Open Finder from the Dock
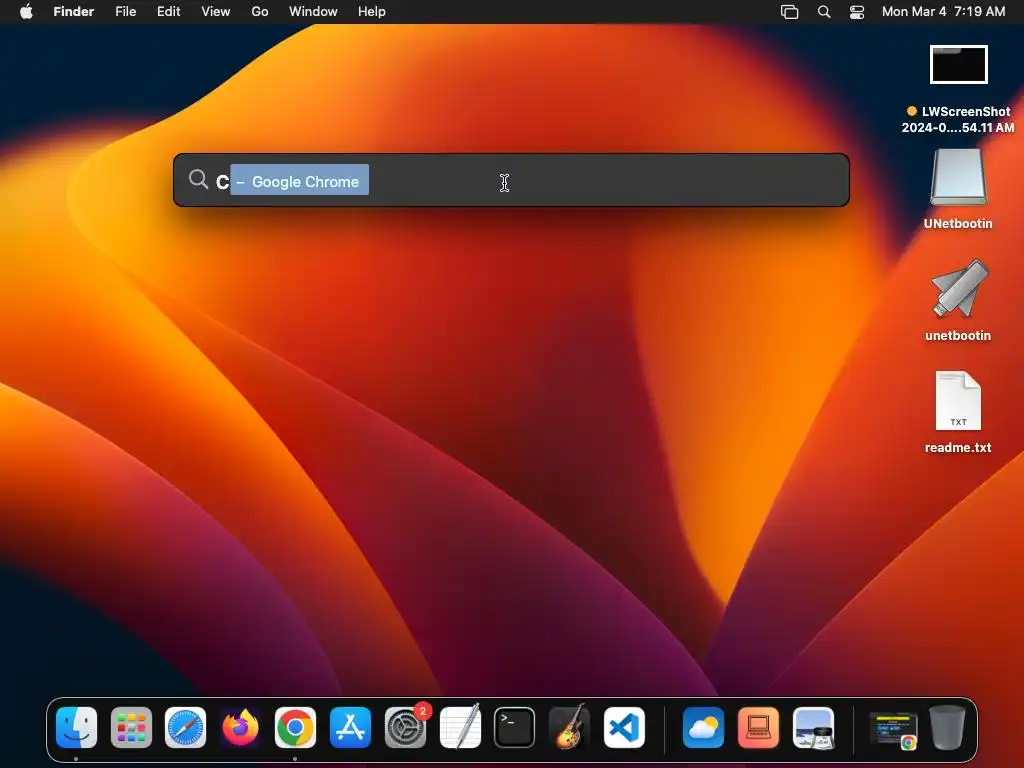This screenshot has width=1024, height=768. pos(76,728)
